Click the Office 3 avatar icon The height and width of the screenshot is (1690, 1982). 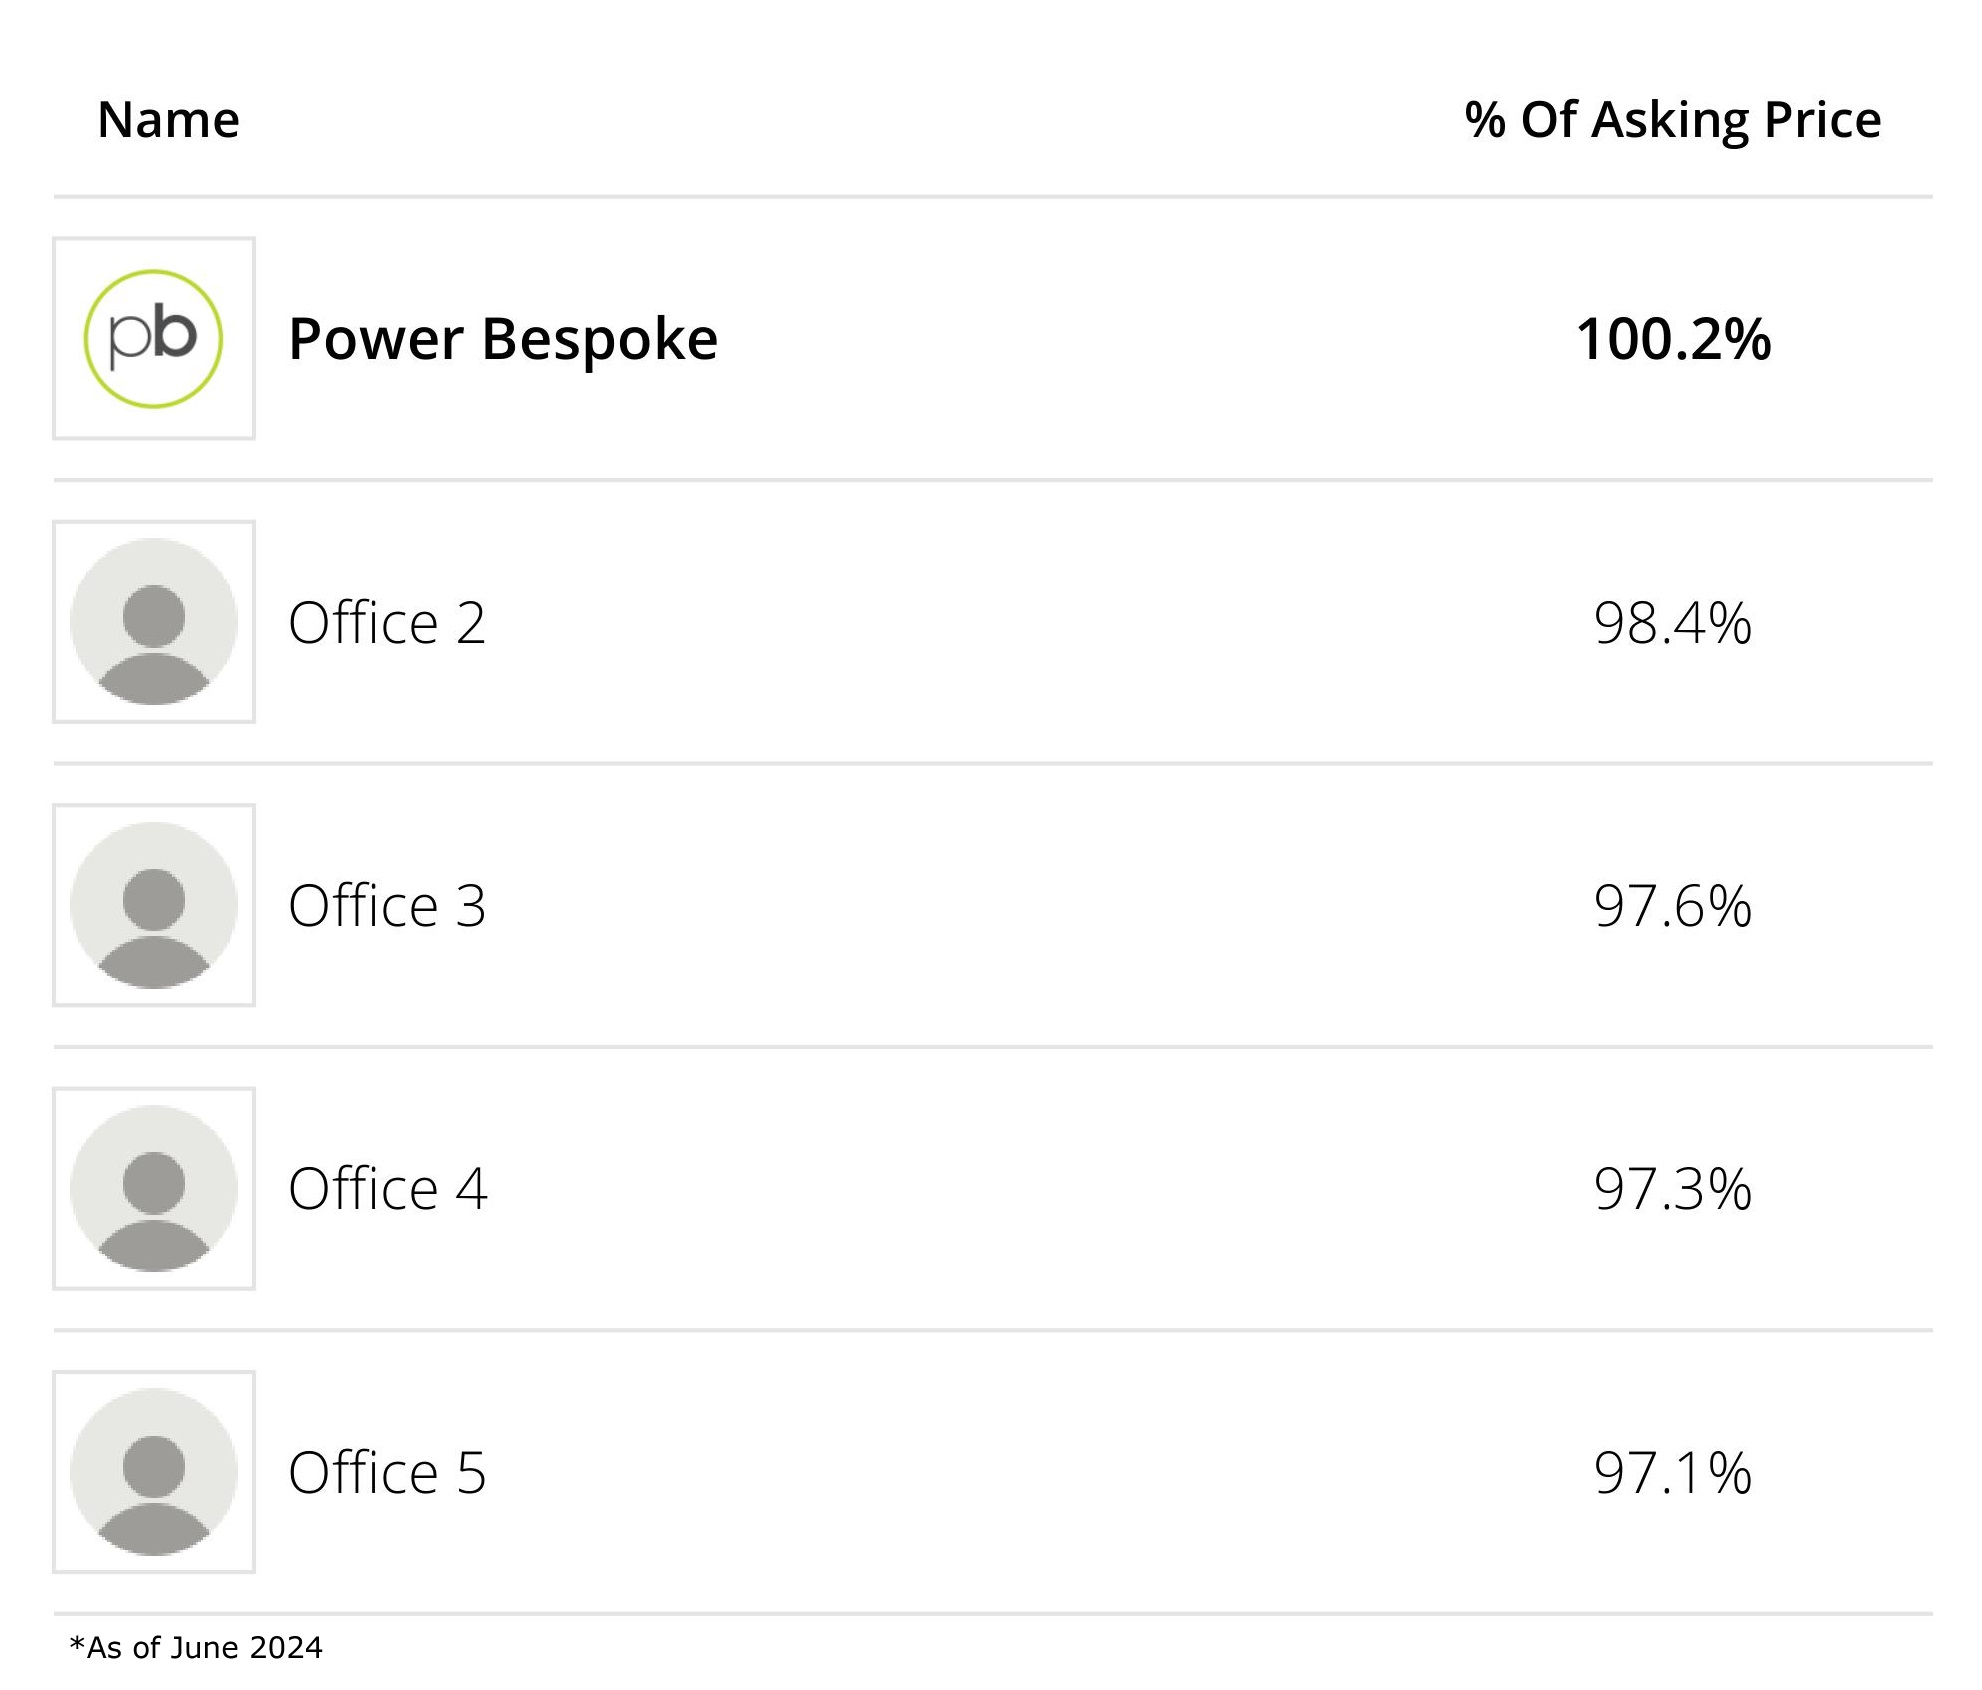coord(153,905)
